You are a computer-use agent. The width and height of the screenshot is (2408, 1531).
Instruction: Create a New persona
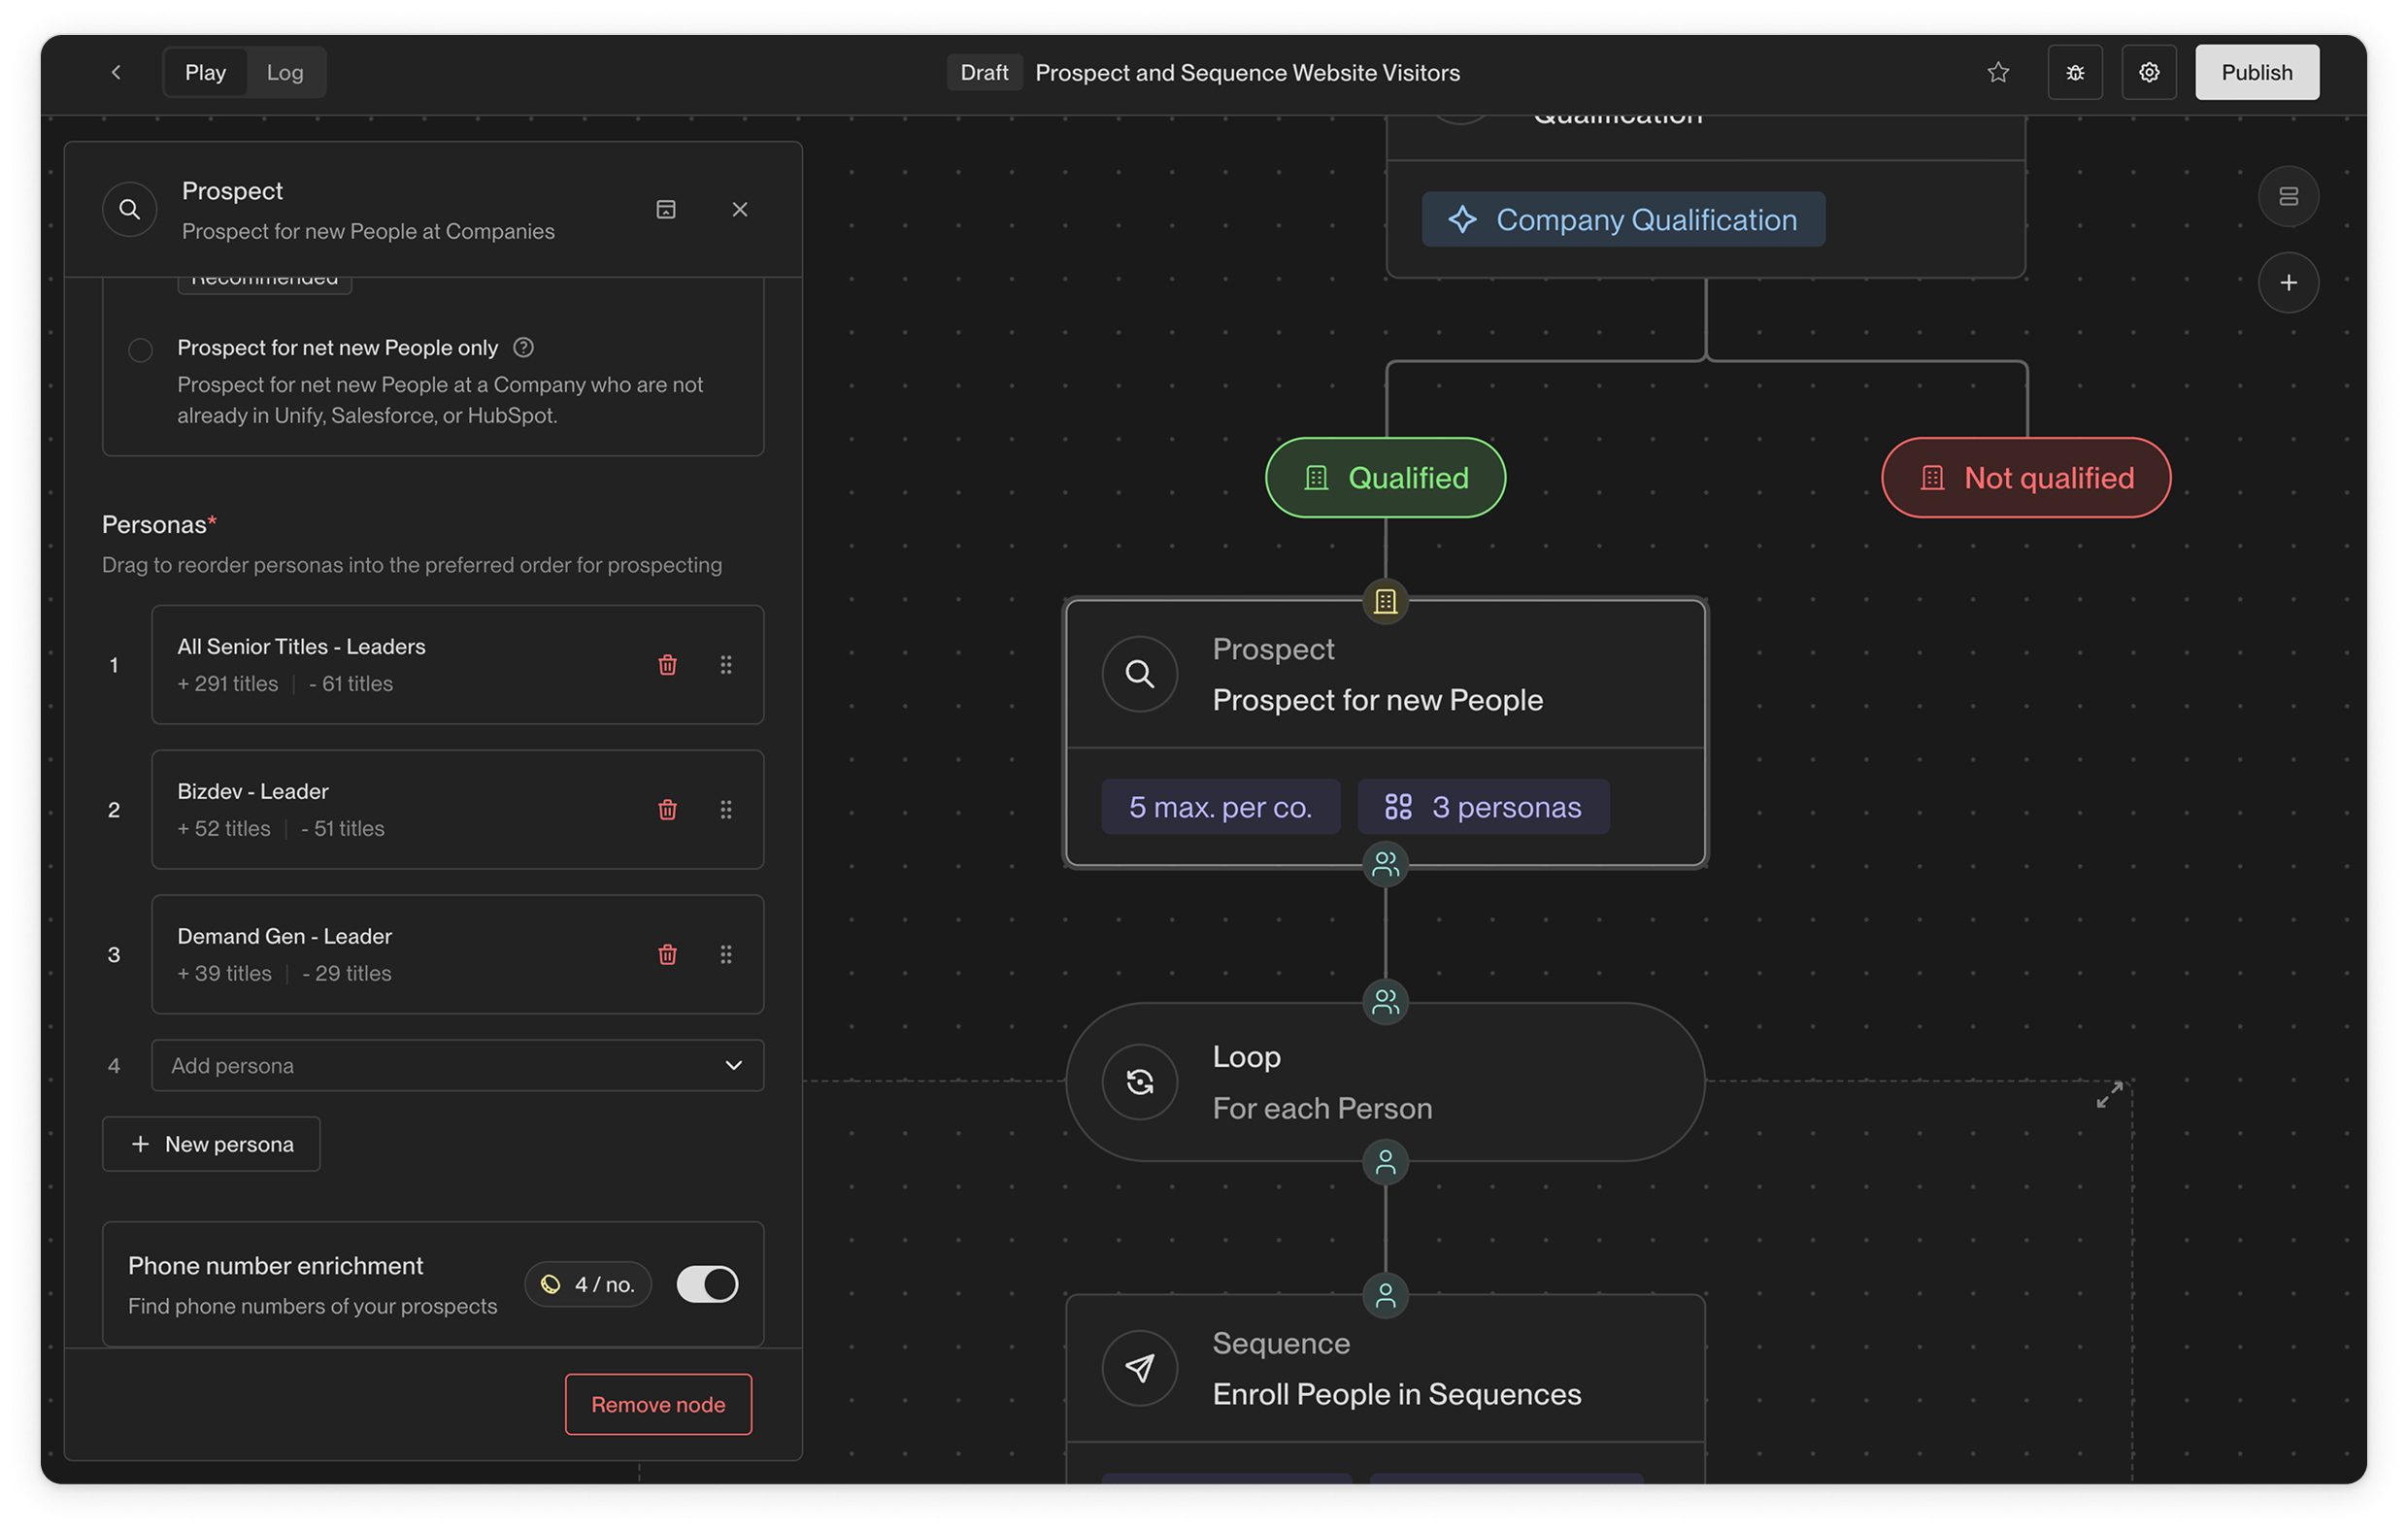click(x=211, y=1144)
